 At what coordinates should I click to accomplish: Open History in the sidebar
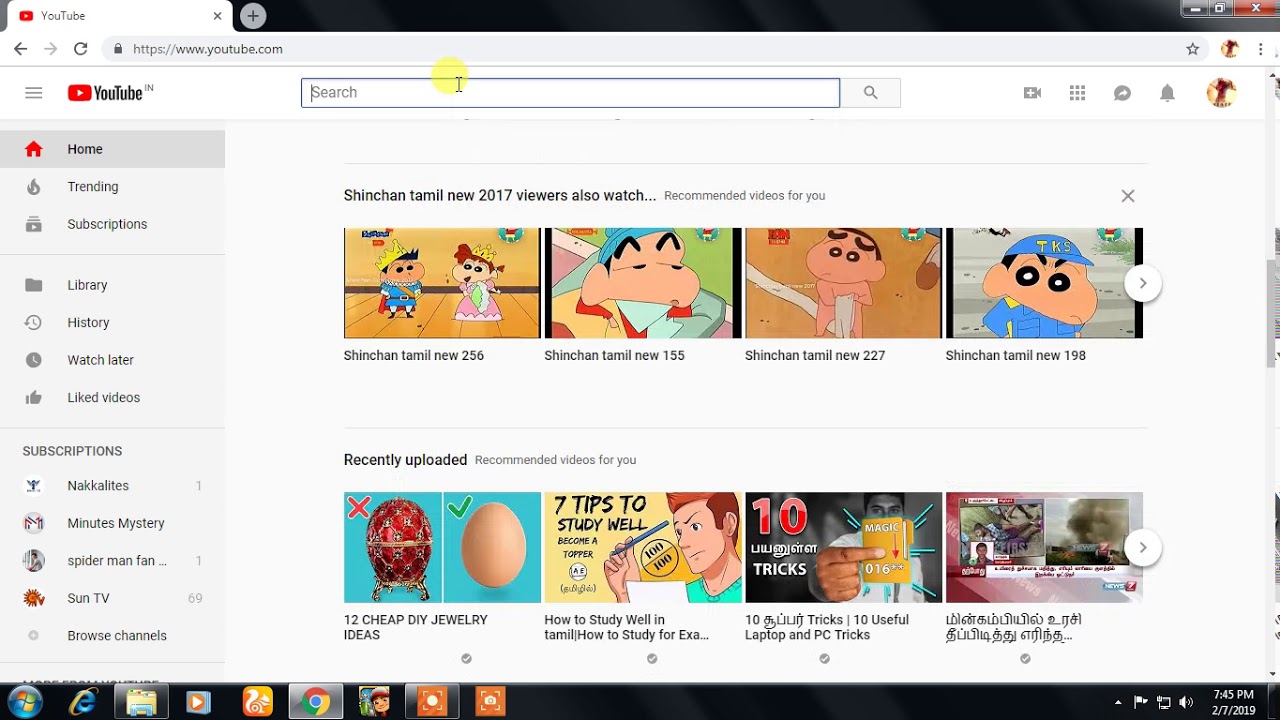tap(112, 322)
